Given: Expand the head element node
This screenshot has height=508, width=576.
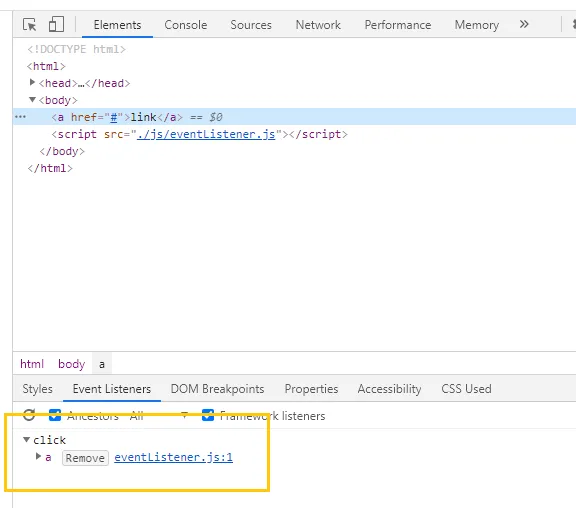Looking at the screenshot, I should click(x=32, y=82).
